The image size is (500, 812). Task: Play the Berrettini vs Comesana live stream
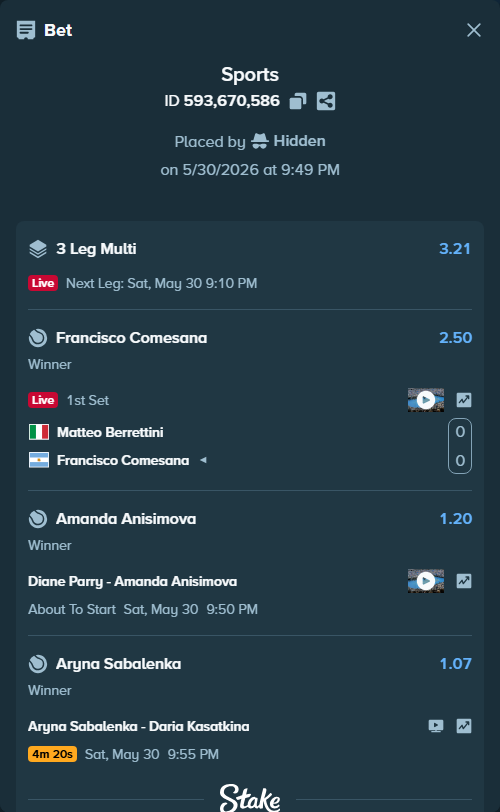(425, 400)
